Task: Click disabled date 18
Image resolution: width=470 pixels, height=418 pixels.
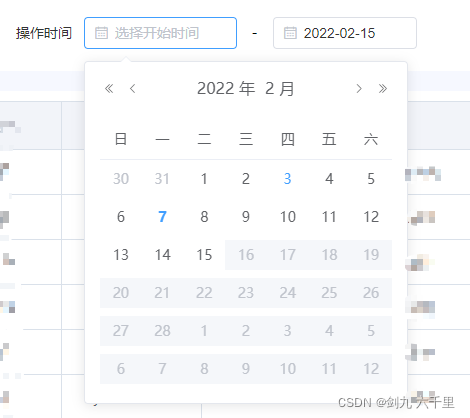Action: [x=329, y=255]
